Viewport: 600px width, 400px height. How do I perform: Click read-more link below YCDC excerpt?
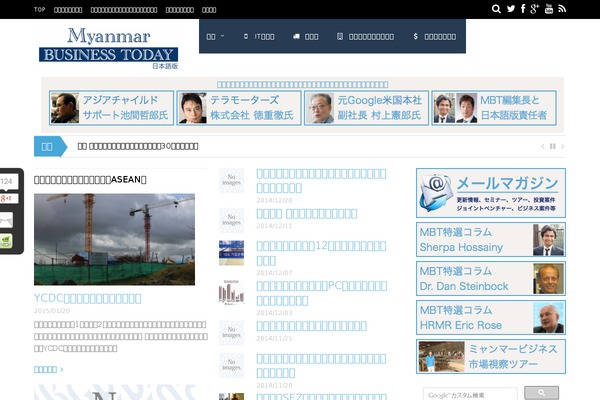49,369
